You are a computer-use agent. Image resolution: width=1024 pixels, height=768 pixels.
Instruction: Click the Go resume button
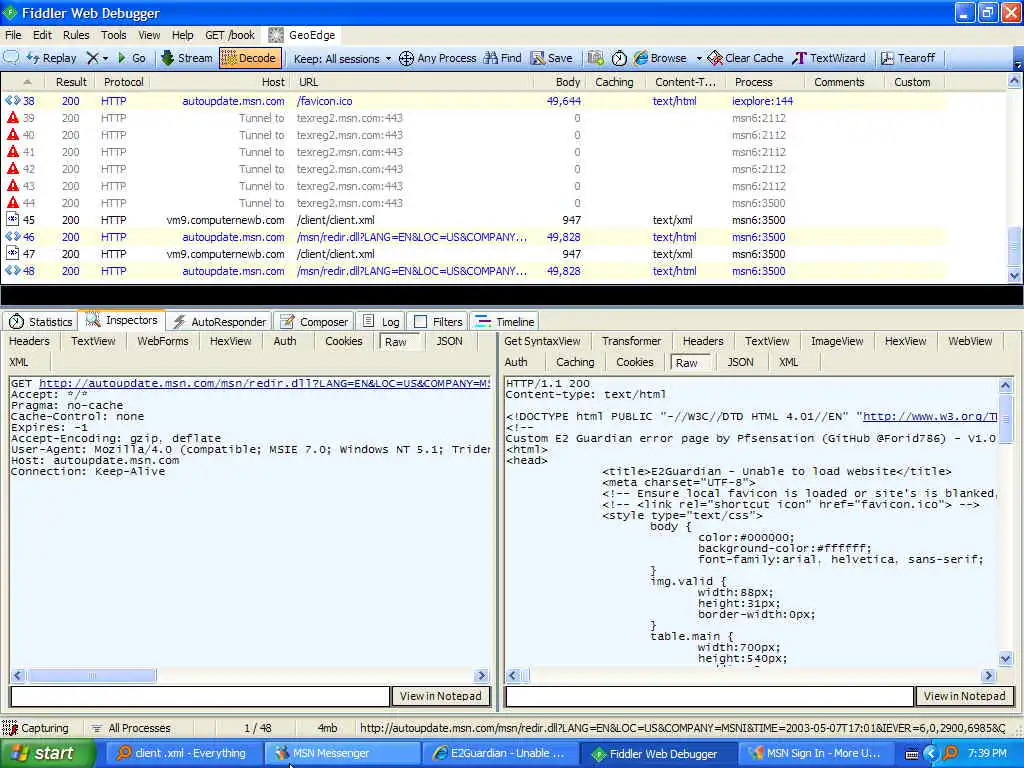point(131,58)
